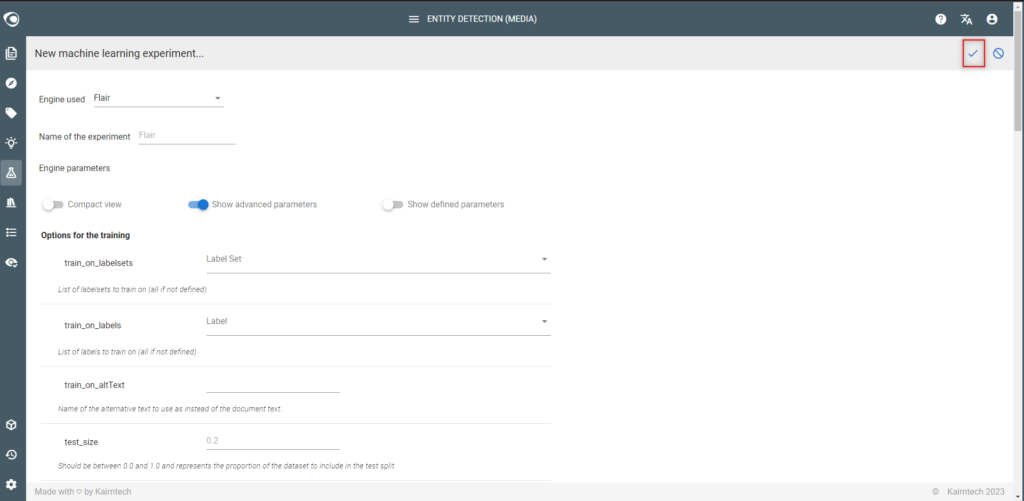Expand the train_on_labels Label dropdown
The image size is (1024, 501).
(x=378, y=321)
